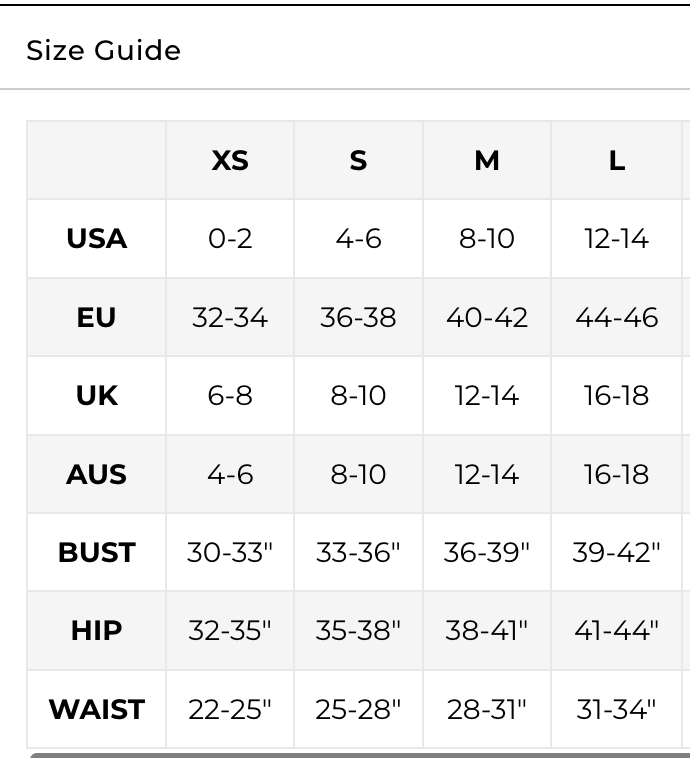690x758 pixels.
Task: Click the EU row label
Action: (x=97, y=317)
